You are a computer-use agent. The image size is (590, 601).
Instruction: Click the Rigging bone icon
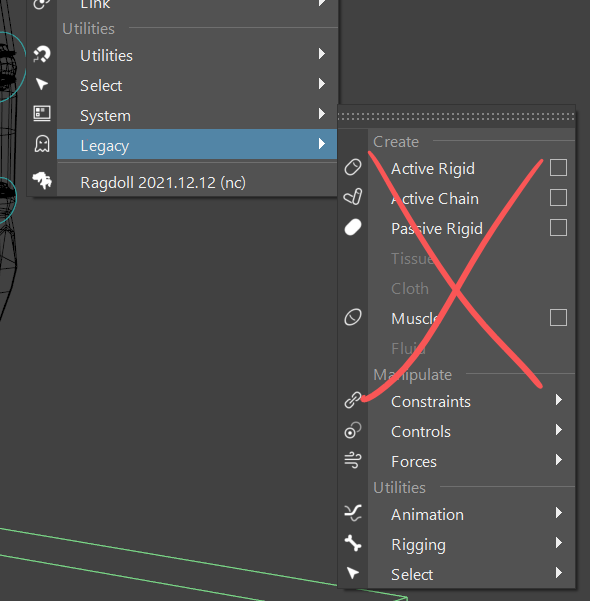[x=353, y=543]
